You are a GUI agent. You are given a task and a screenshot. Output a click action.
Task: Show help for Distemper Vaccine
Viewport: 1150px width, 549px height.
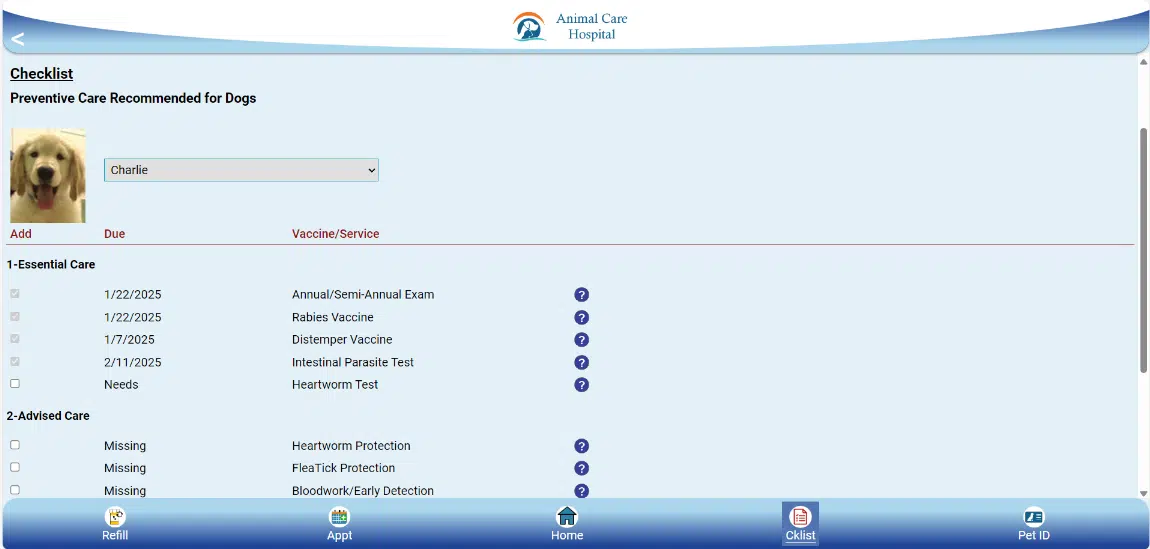coord(581,340)
